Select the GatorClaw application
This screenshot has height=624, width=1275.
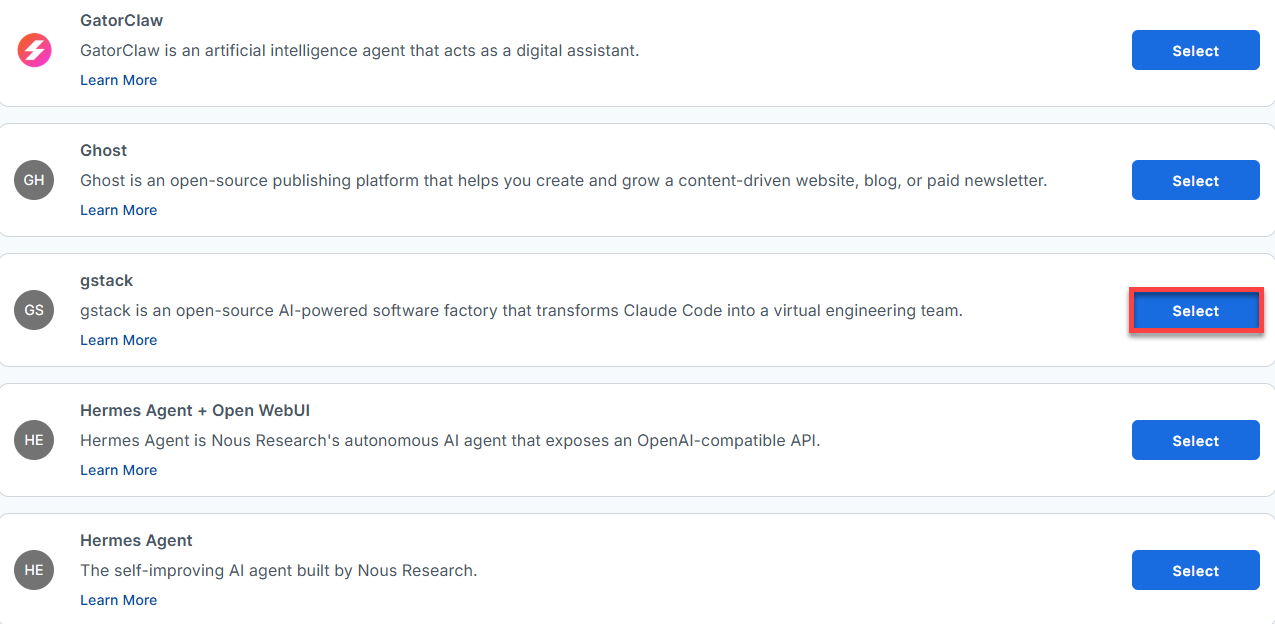tap(1195, 50)
